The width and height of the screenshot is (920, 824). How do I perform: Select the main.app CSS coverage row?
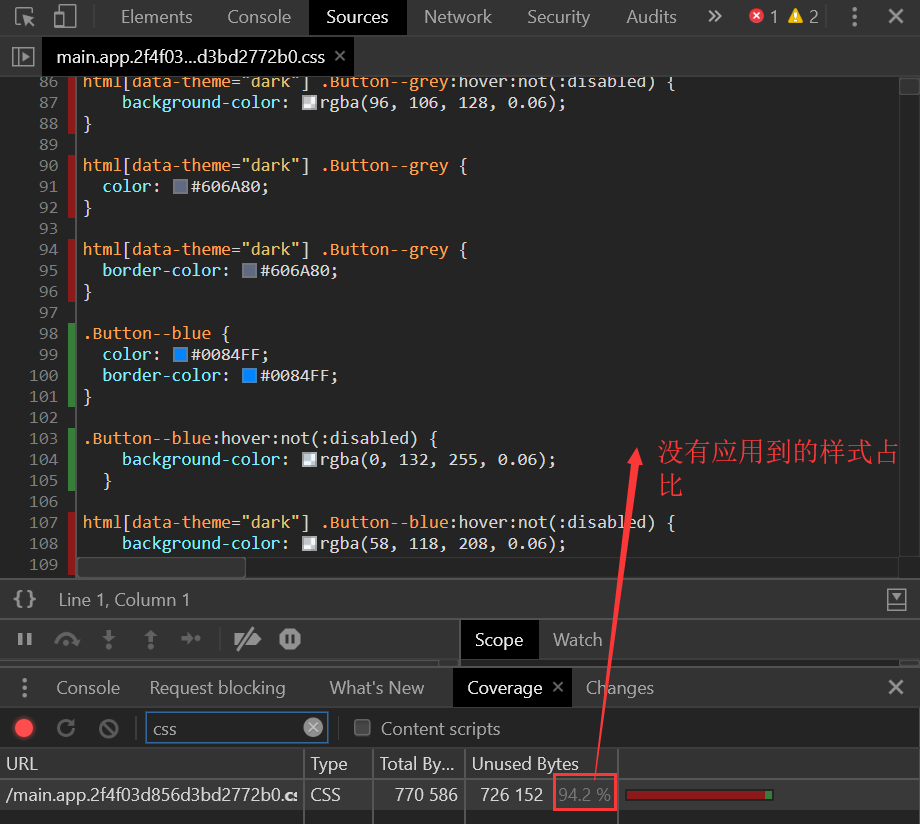tap(460, 795)
